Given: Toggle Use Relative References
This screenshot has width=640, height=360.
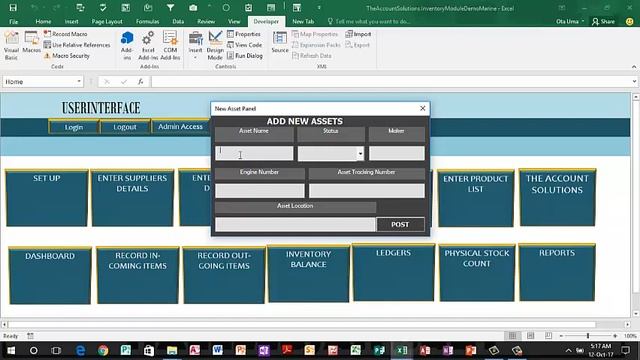Looking at the screenshot, I should pos(77,45).
